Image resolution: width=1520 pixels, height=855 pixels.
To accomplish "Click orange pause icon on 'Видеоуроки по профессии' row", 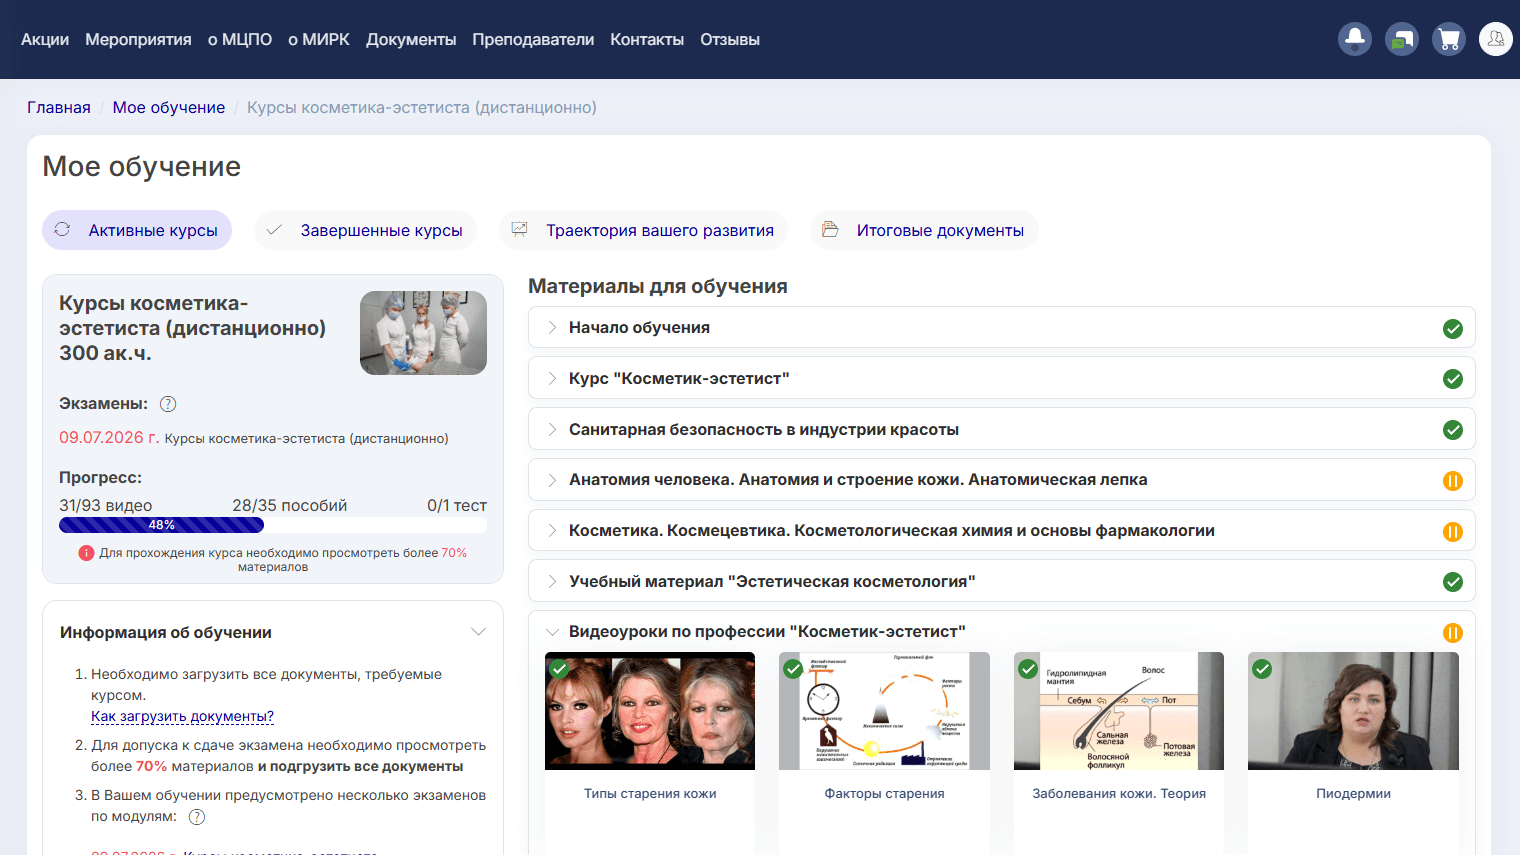I will pos(1453,633).
